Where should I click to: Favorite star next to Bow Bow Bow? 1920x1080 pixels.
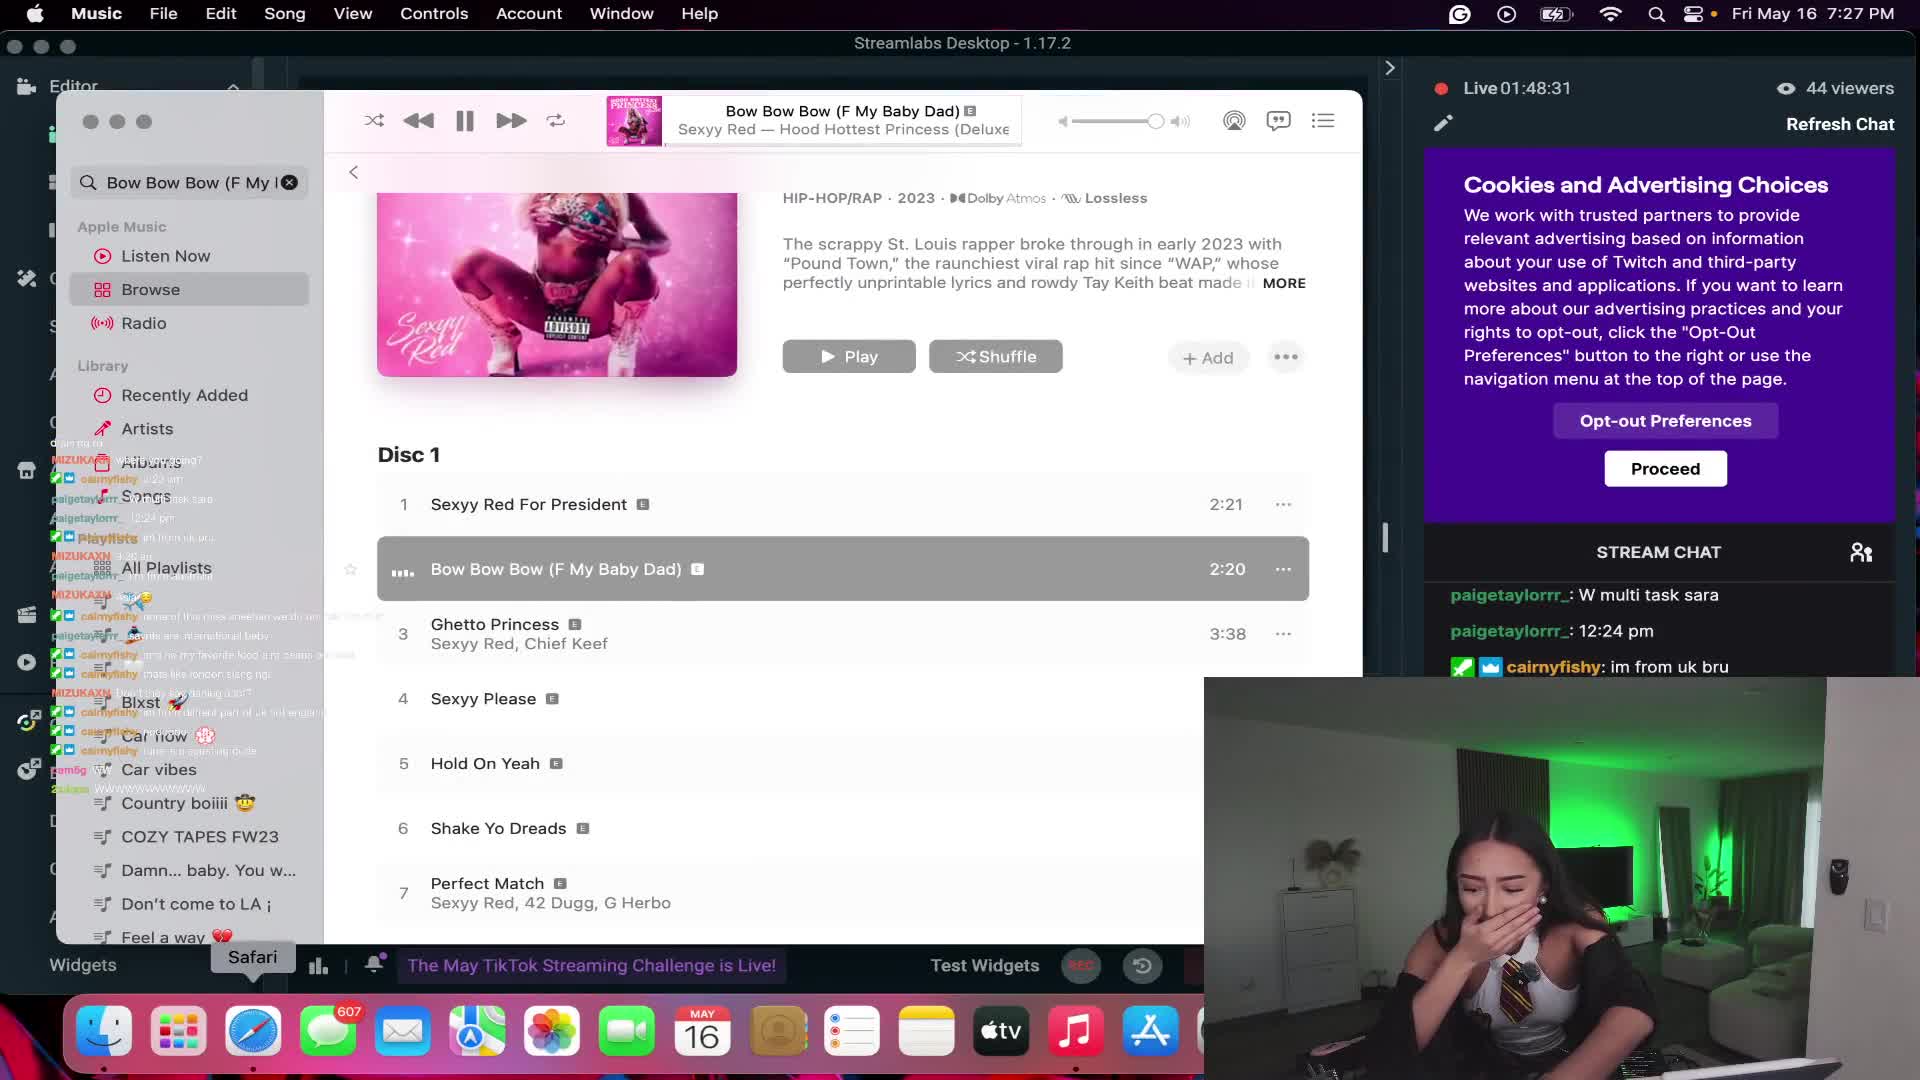[x=350, y=569]
